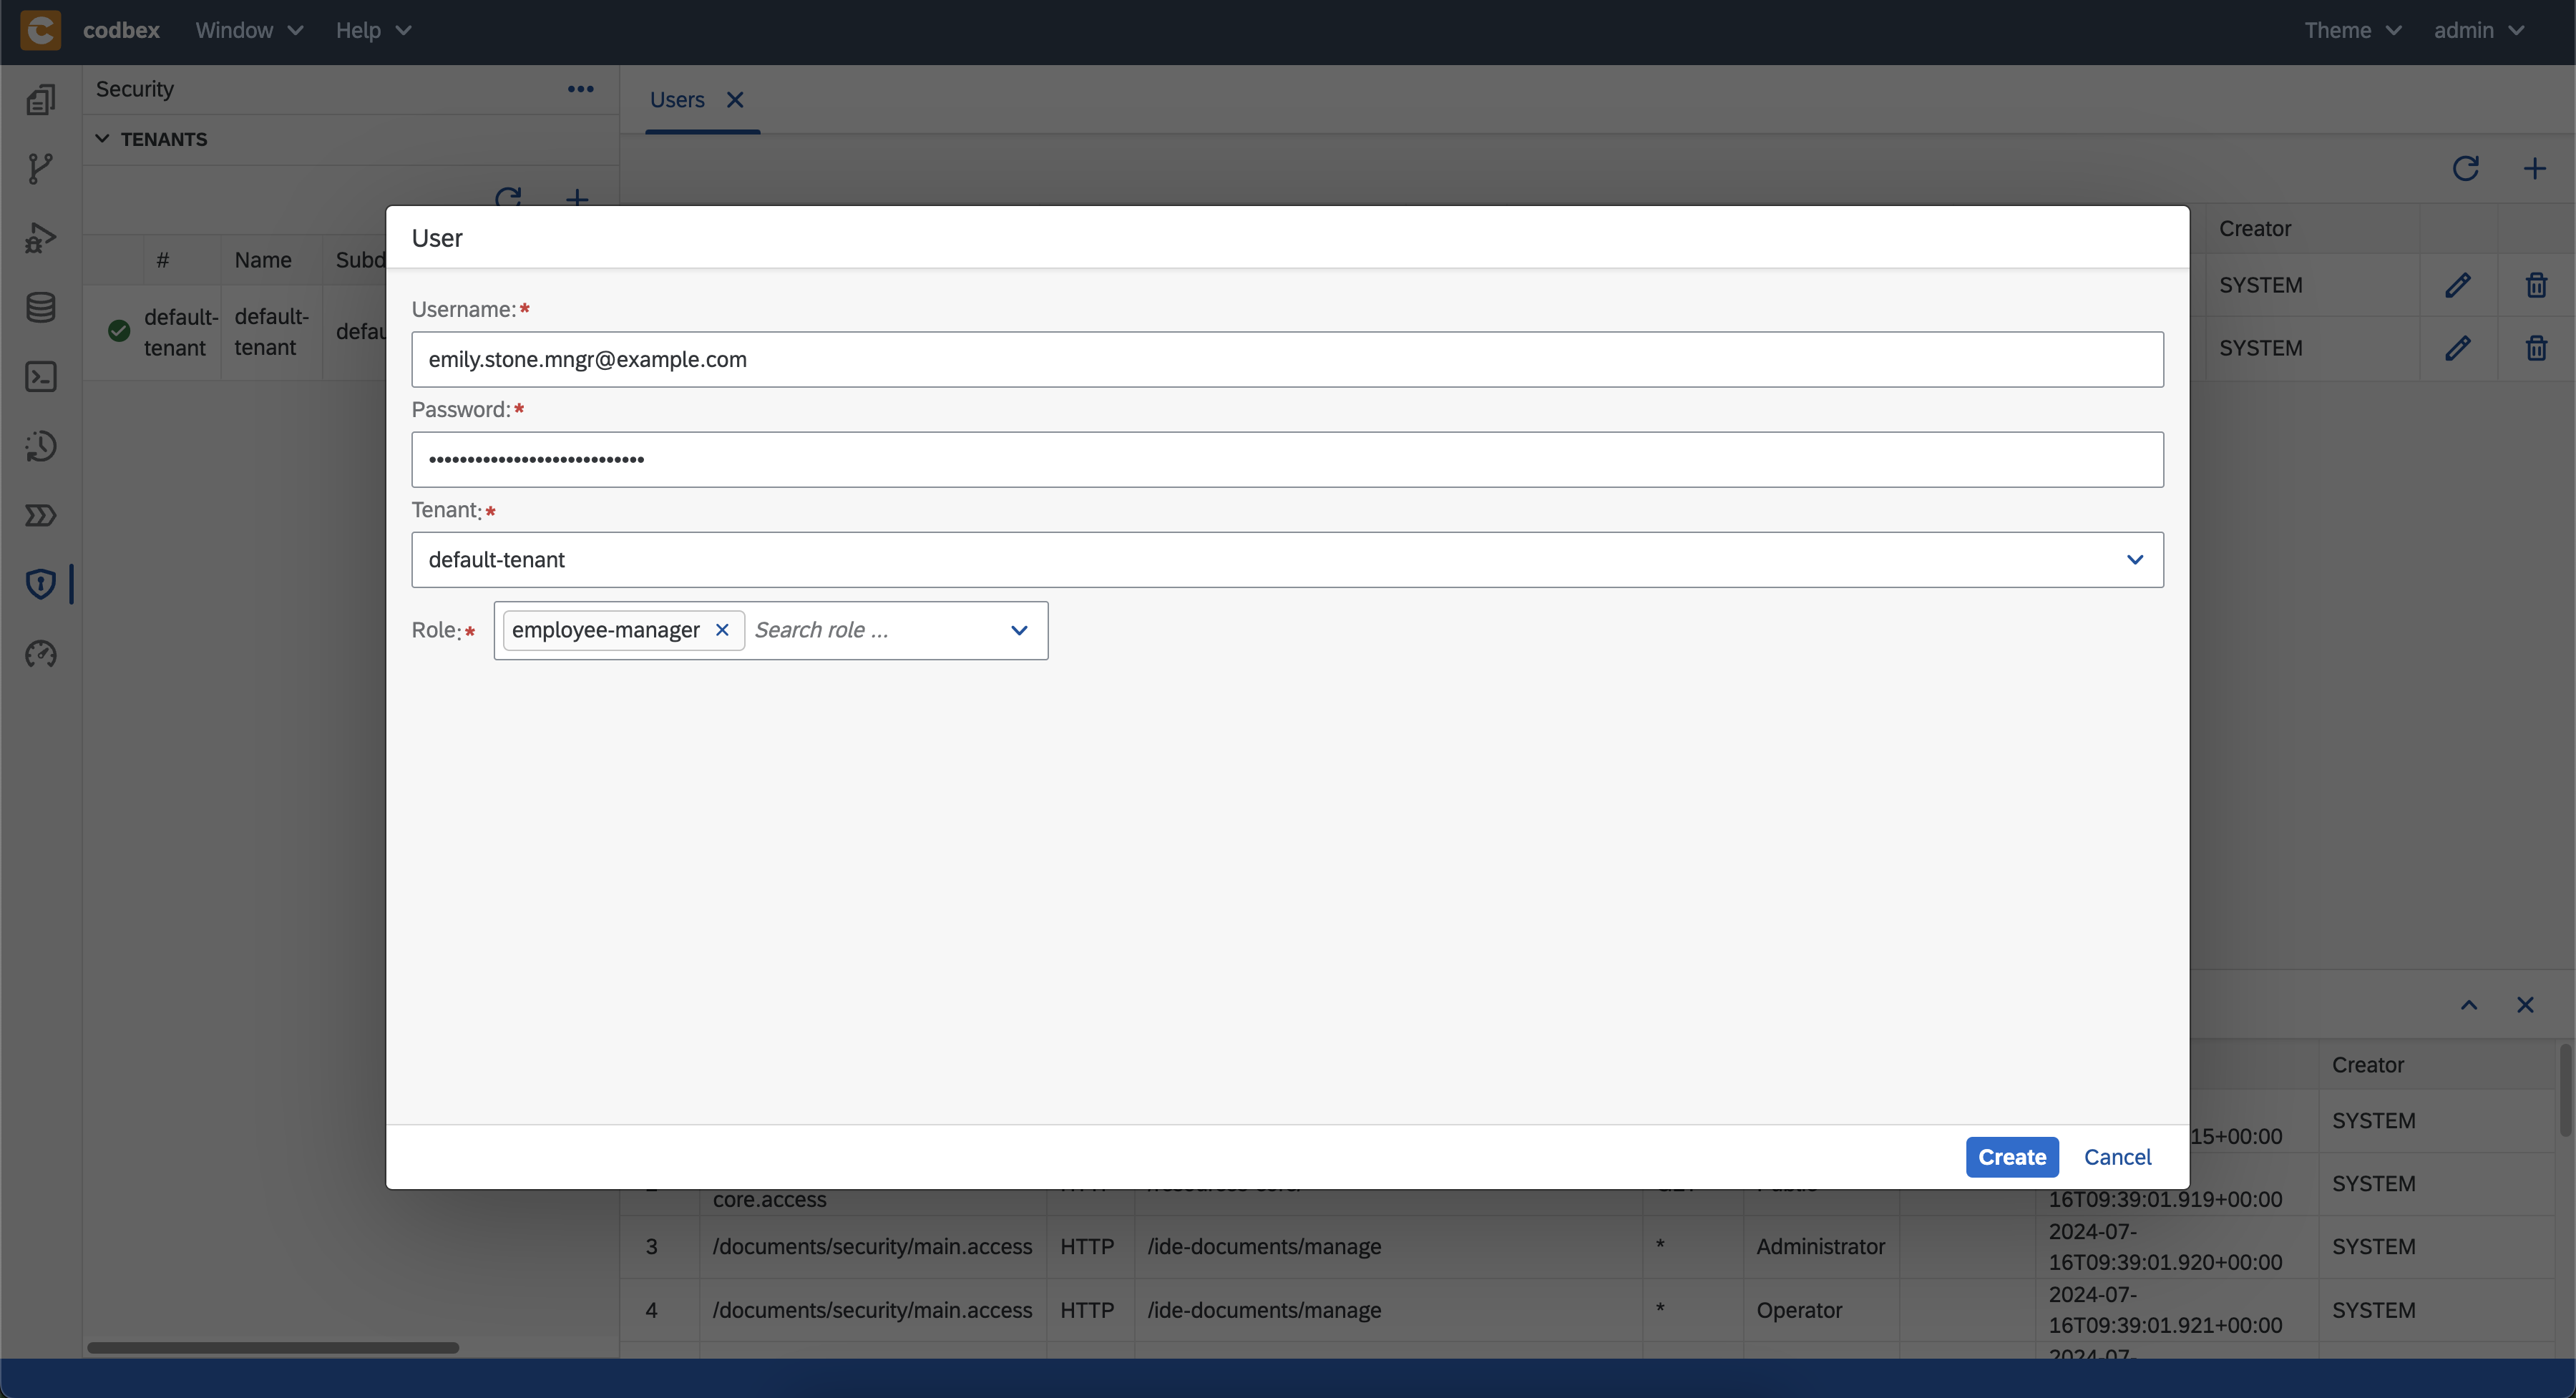Click the left panel horizontal scrollbar
This screenshot has height=1398, width=2576.
point(273,1347)
